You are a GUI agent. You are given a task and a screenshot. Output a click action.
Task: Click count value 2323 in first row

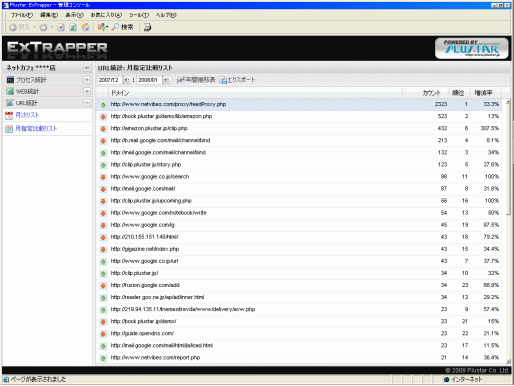click(x=441, y=104)
